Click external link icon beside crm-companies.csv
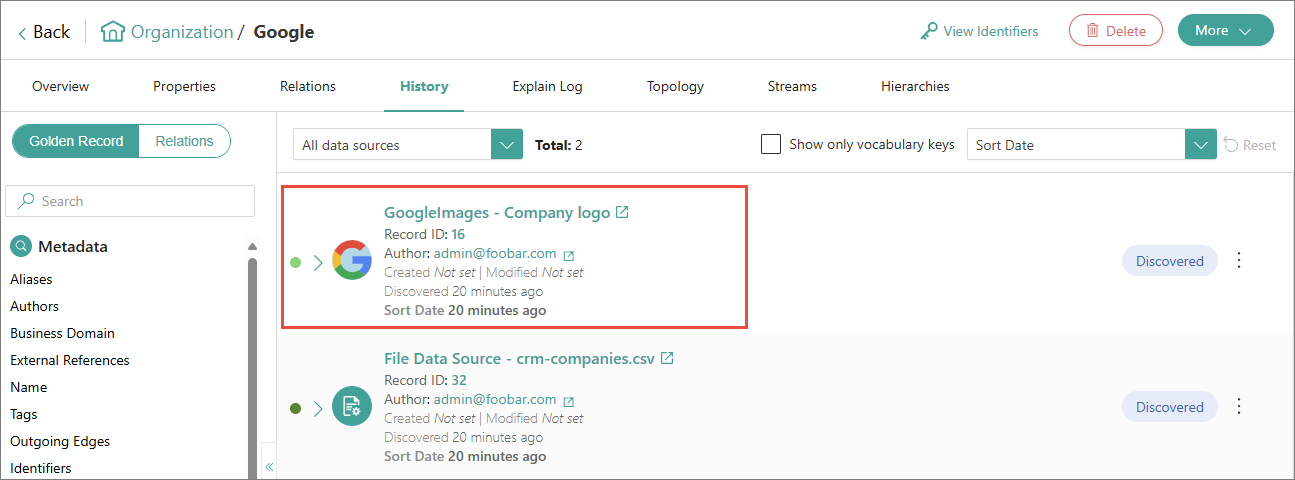This screenshot has width=1295, height=480. tap(667, 358)
